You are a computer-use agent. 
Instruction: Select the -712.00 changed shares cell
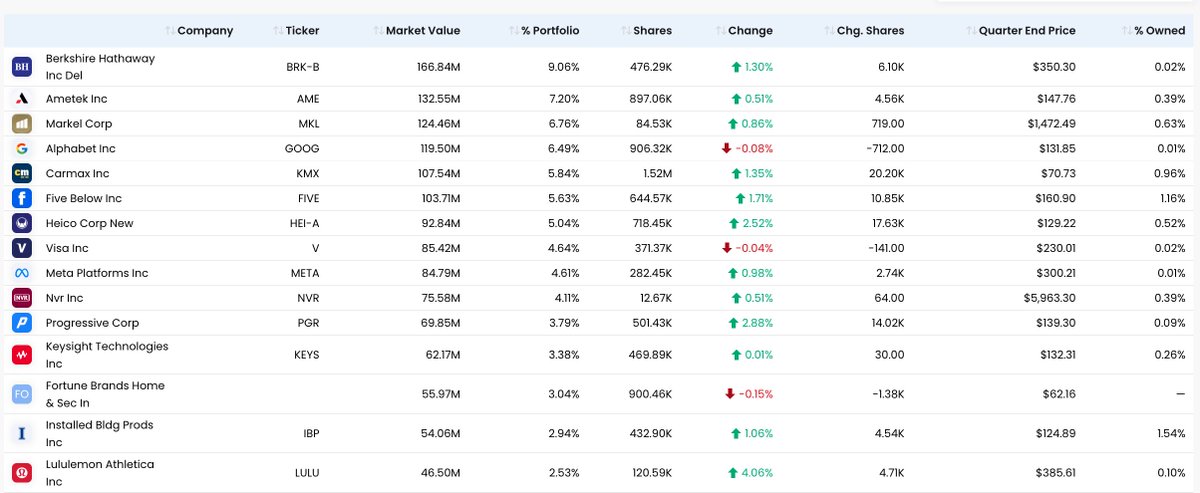pos(885,149)
